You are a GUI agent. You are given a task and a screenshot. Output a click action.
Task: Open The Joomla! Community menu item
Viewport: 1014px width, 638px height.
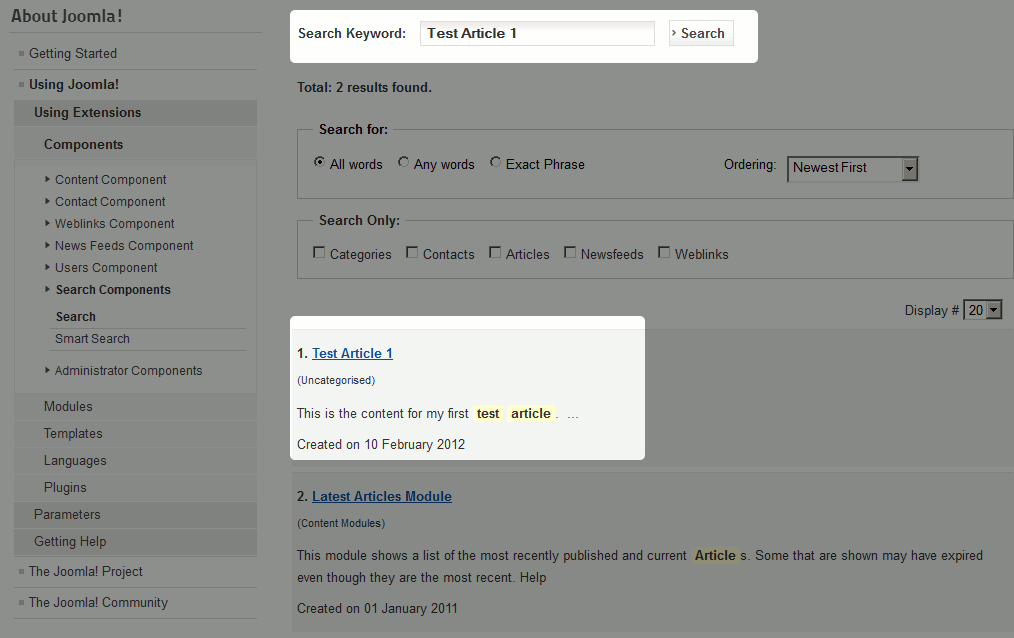tap(98, 603)
